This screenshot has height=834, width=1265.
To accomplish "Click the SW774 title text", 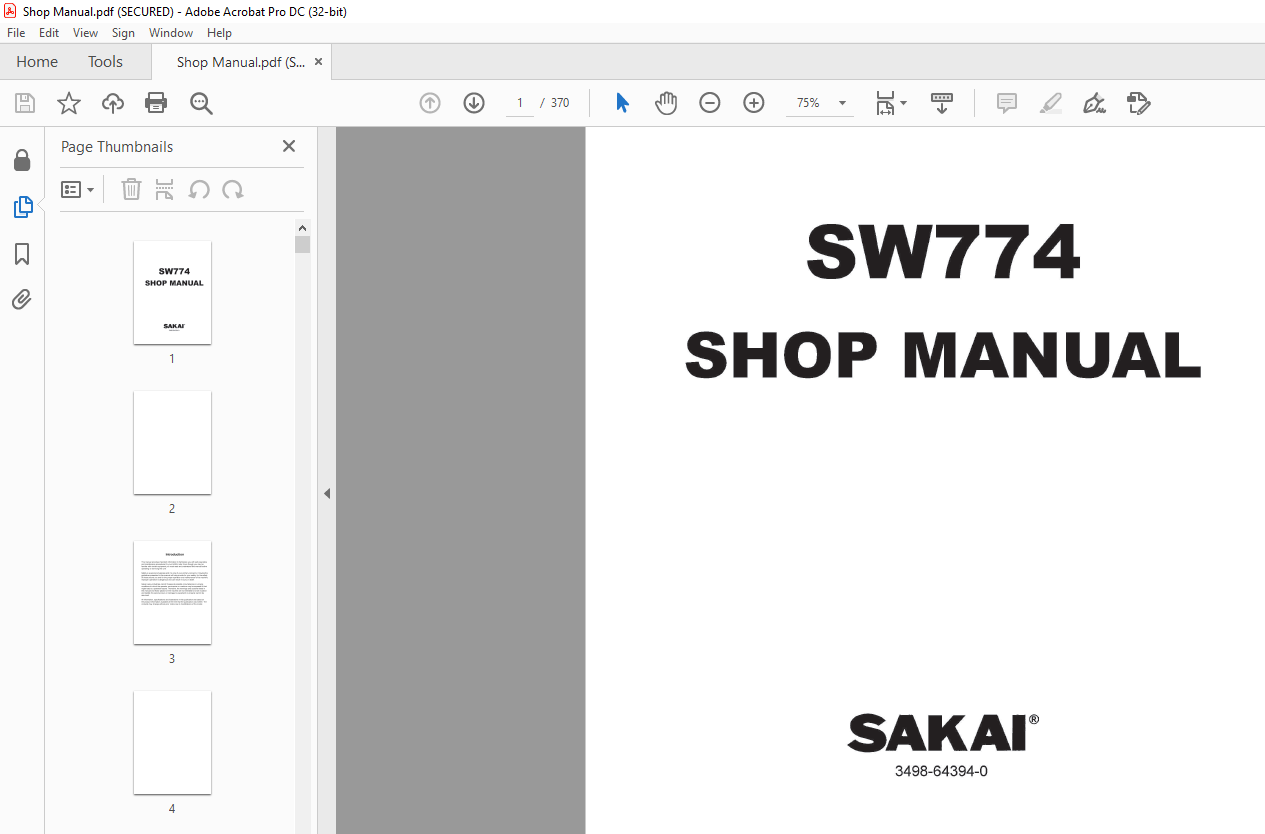I will pos(943,252).
